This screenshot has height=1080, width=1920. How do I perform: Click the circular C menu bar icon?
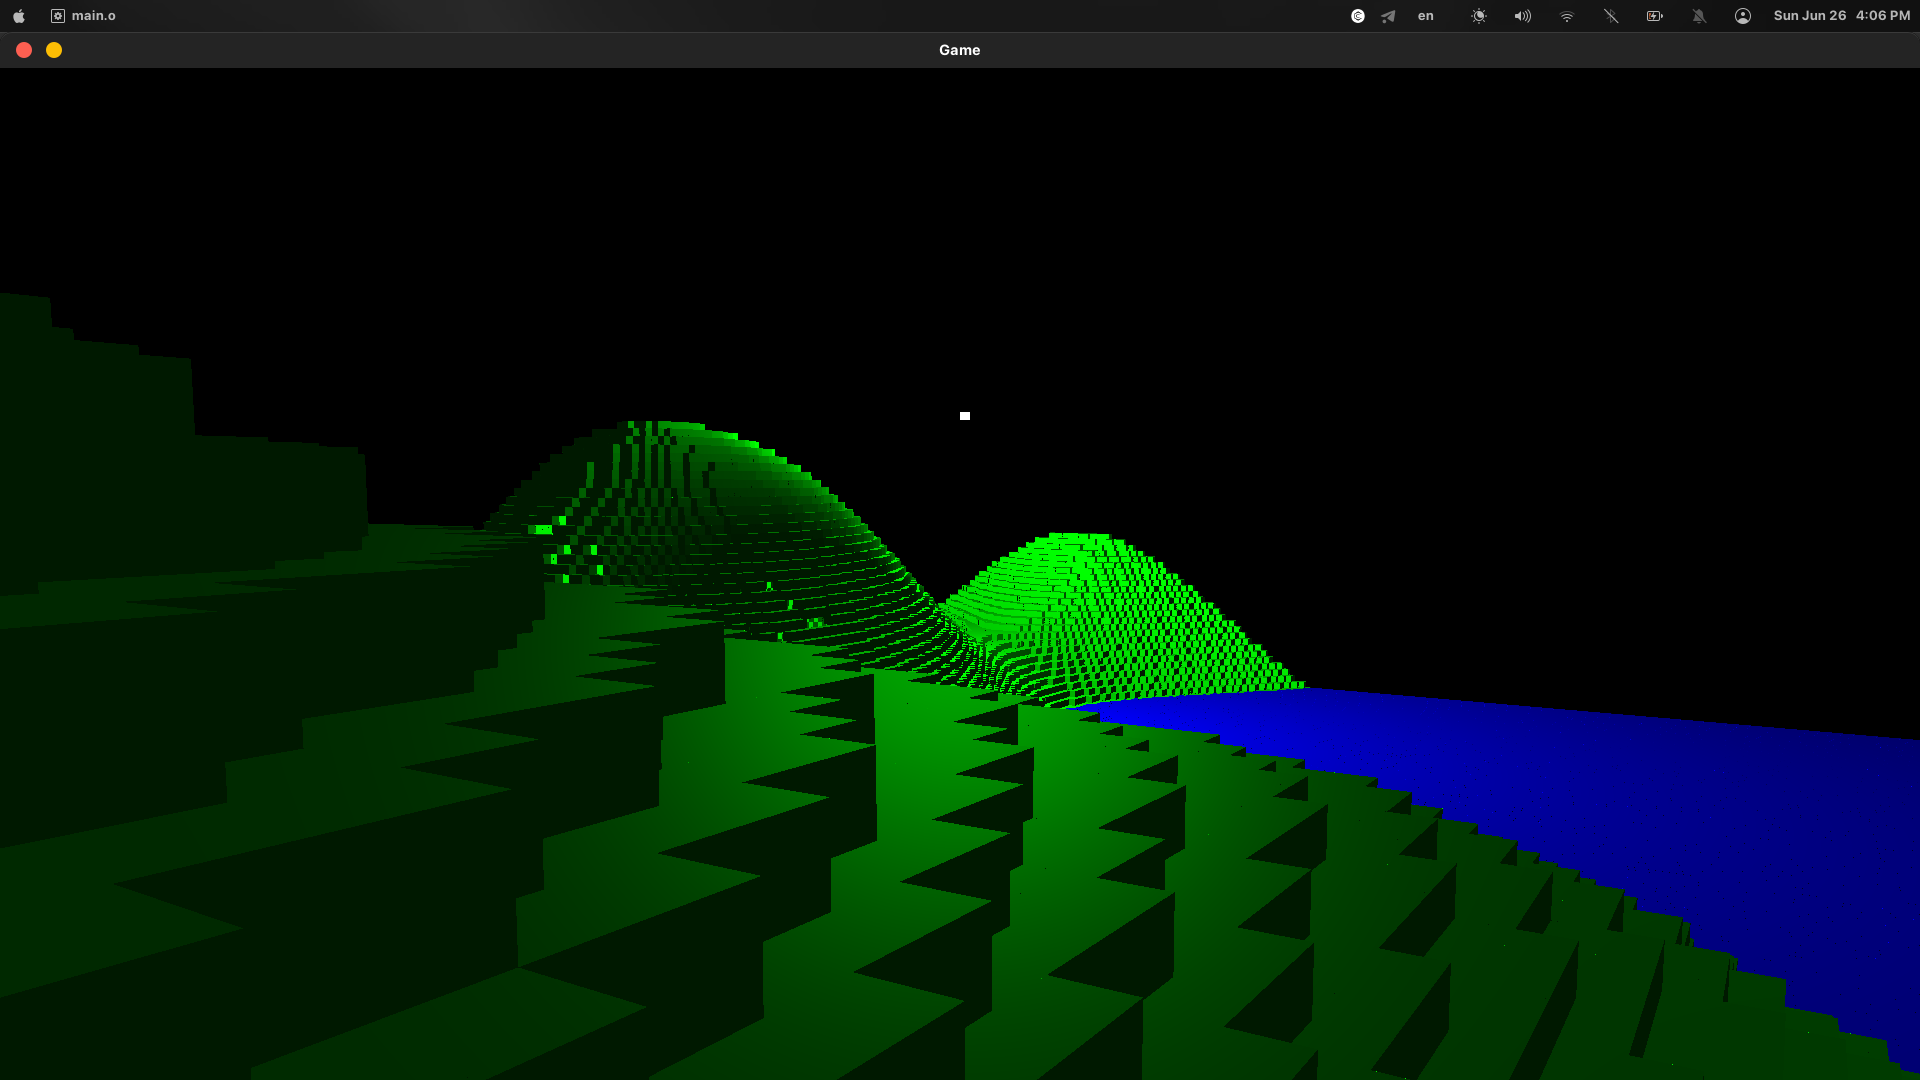[x=1357, y=16]
